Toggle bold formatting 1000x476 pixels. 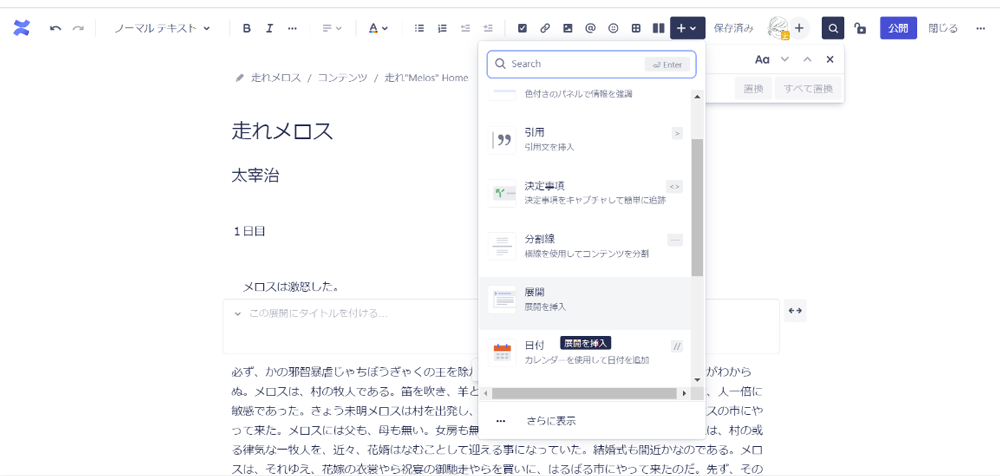pos(247,28)
